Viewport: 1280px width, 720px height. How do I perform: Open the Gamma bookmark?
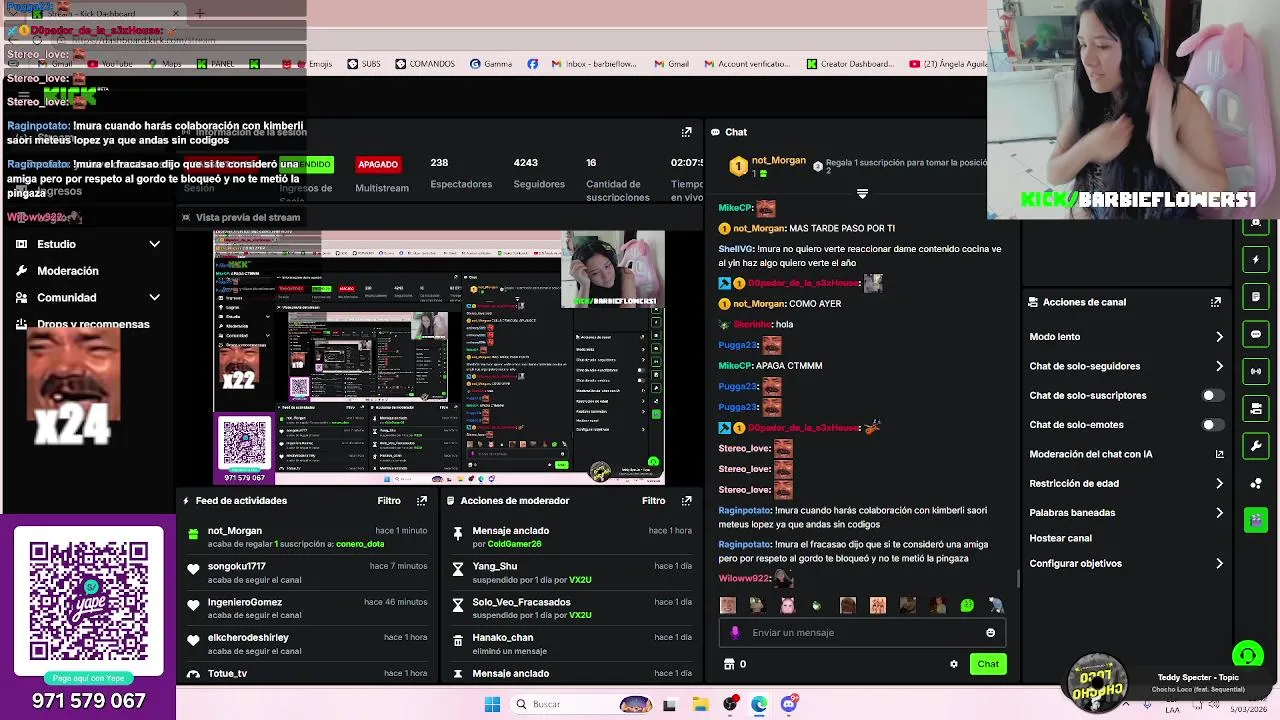click(x=491, y=64)
